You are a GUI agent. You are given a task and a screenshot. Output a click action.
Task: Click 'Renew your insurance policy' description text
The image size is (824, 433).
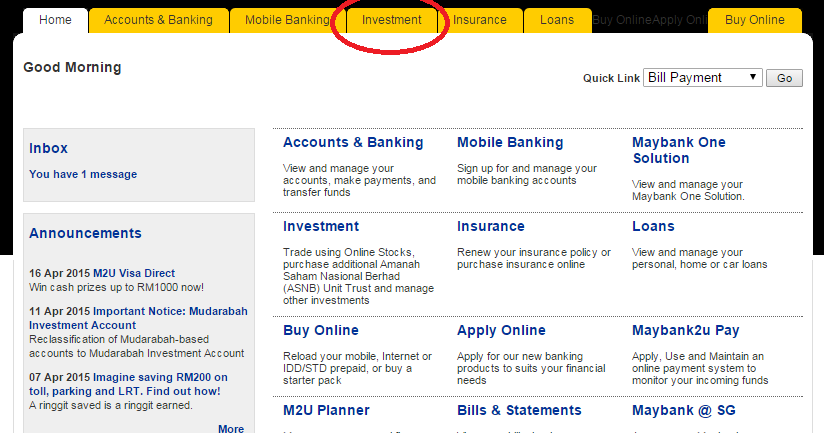(534, 259)
